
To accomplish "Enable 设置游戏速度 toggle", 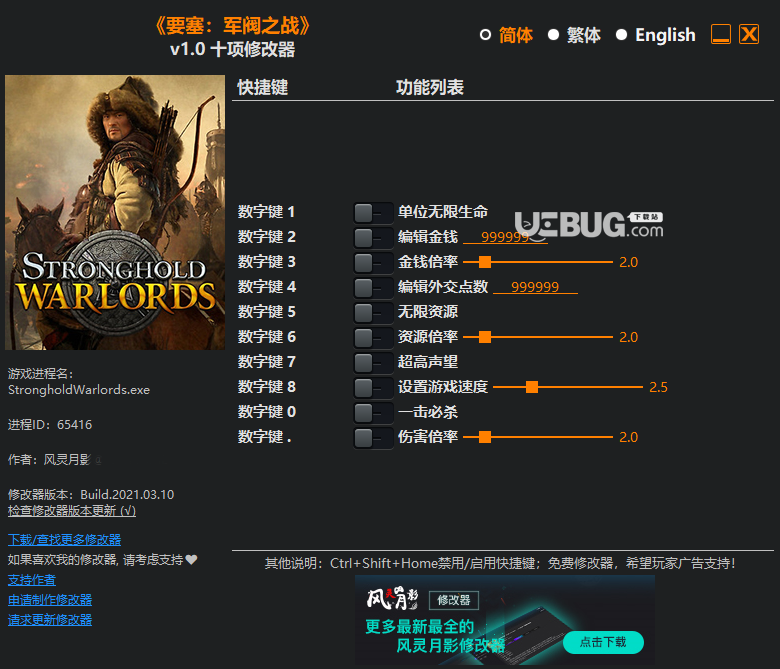I will tap(374, 387).
